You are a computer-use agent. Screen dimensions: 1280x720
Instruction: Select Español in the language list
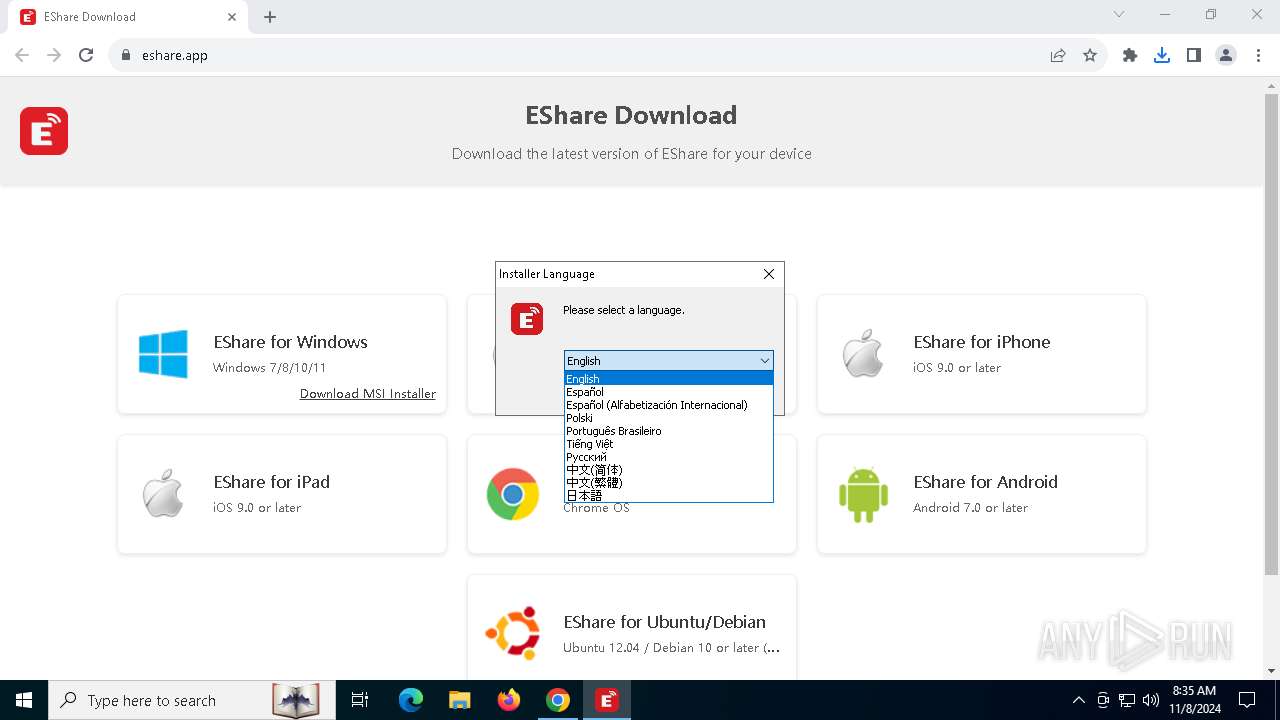(668, 392)
